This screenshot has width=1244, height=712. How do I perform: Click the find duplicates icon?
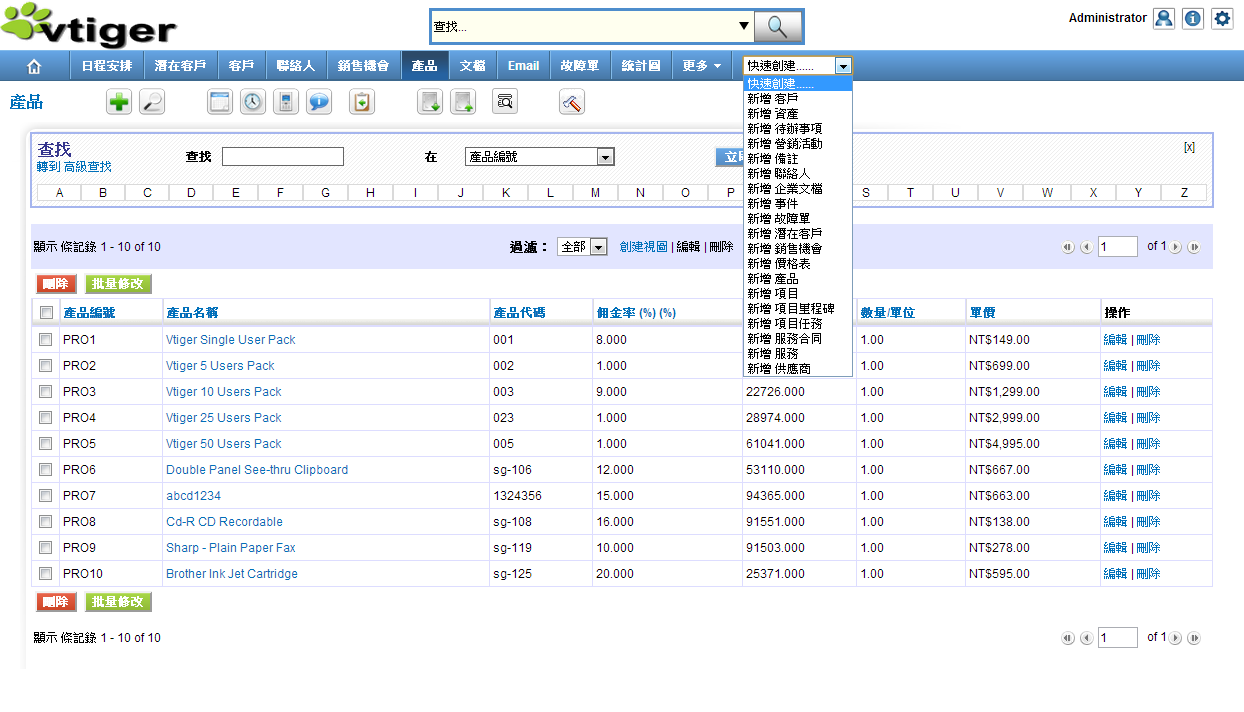coord(505,102)
